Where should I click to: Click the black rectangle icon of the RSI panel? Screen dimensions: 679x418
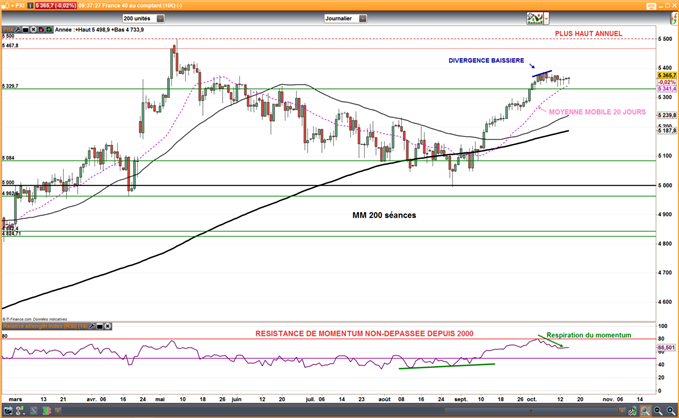click(100, 326)
